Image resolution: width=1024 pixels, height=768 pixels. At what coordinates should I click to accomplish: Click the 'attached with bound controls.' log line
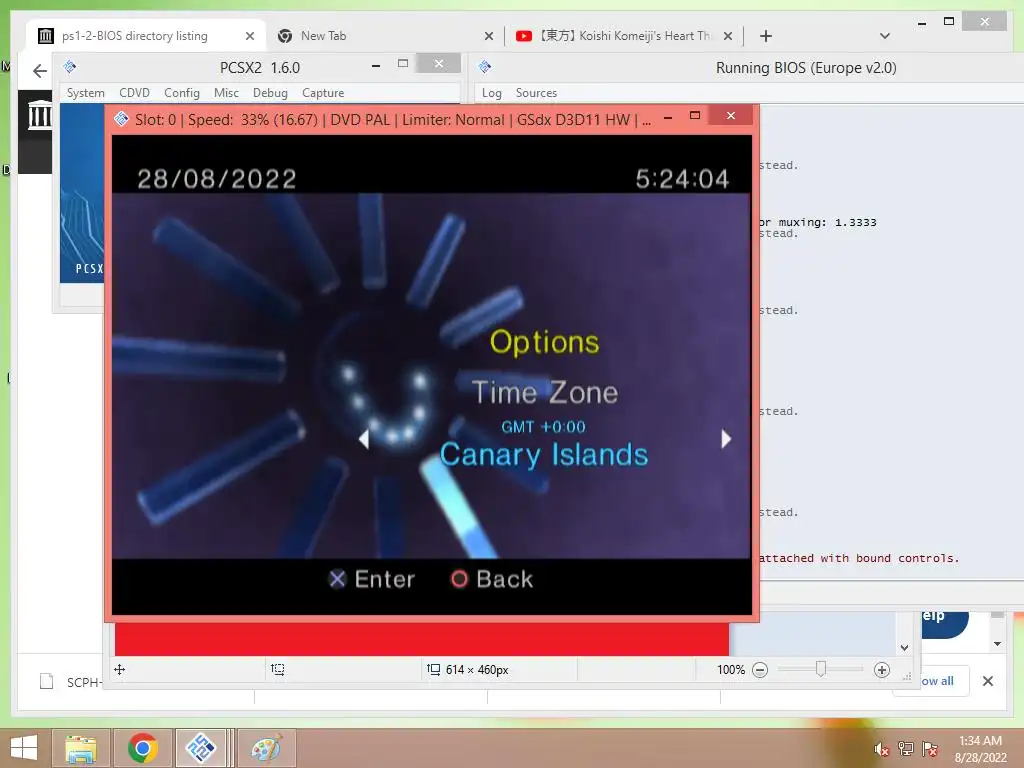(859, 558)
